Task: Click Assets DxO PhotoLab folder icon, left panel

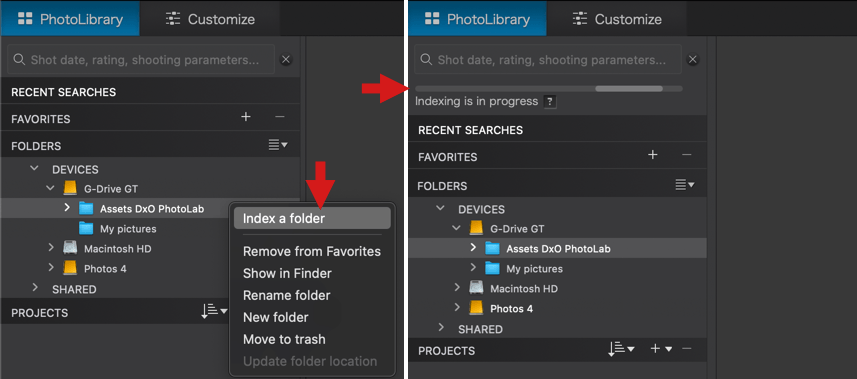Action: click(x=86, y=208)
